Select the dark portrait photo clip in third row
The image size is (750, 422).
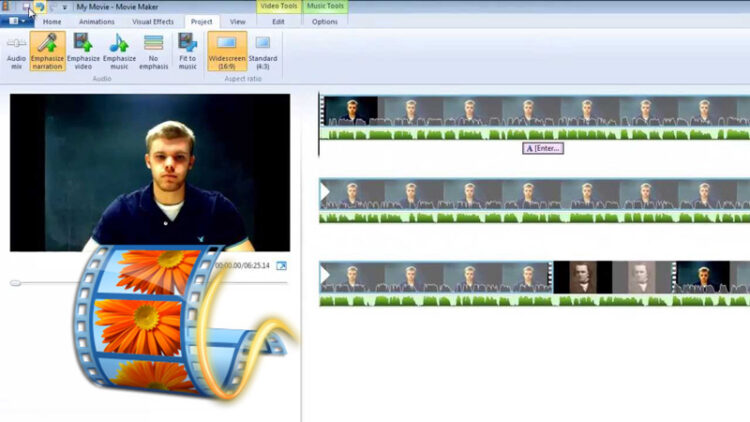[583, 277]
